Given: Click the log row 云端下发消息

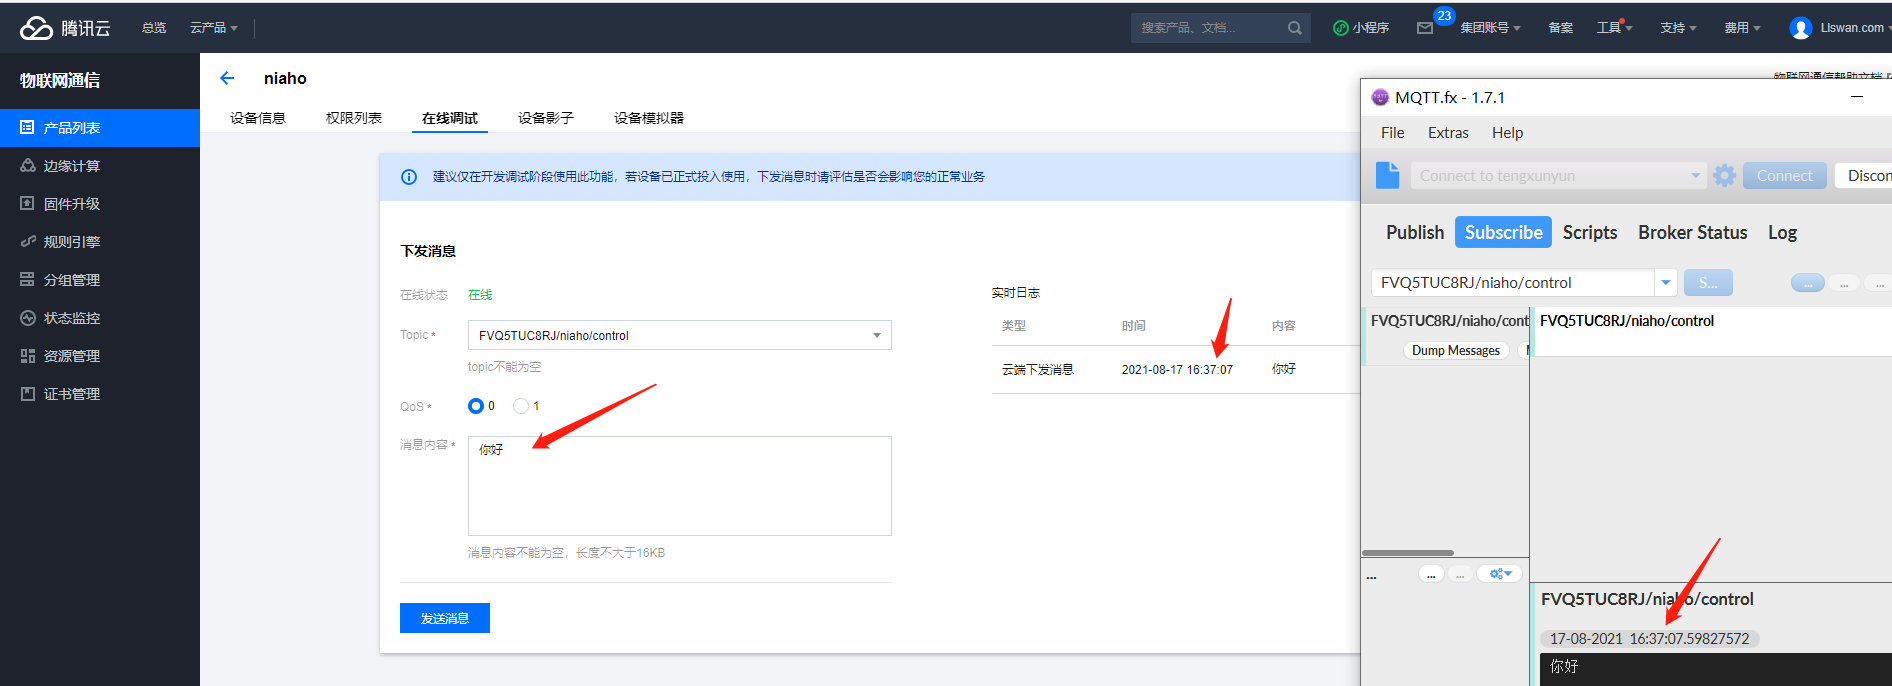Looking at the screenshot, I should coord(1176,369).
